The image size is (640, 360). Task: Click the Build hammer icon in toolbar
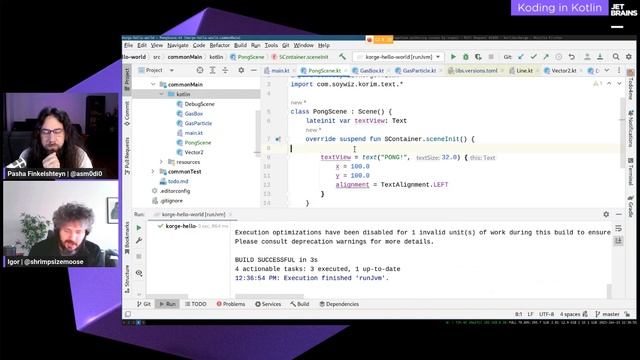coord(342,57)
